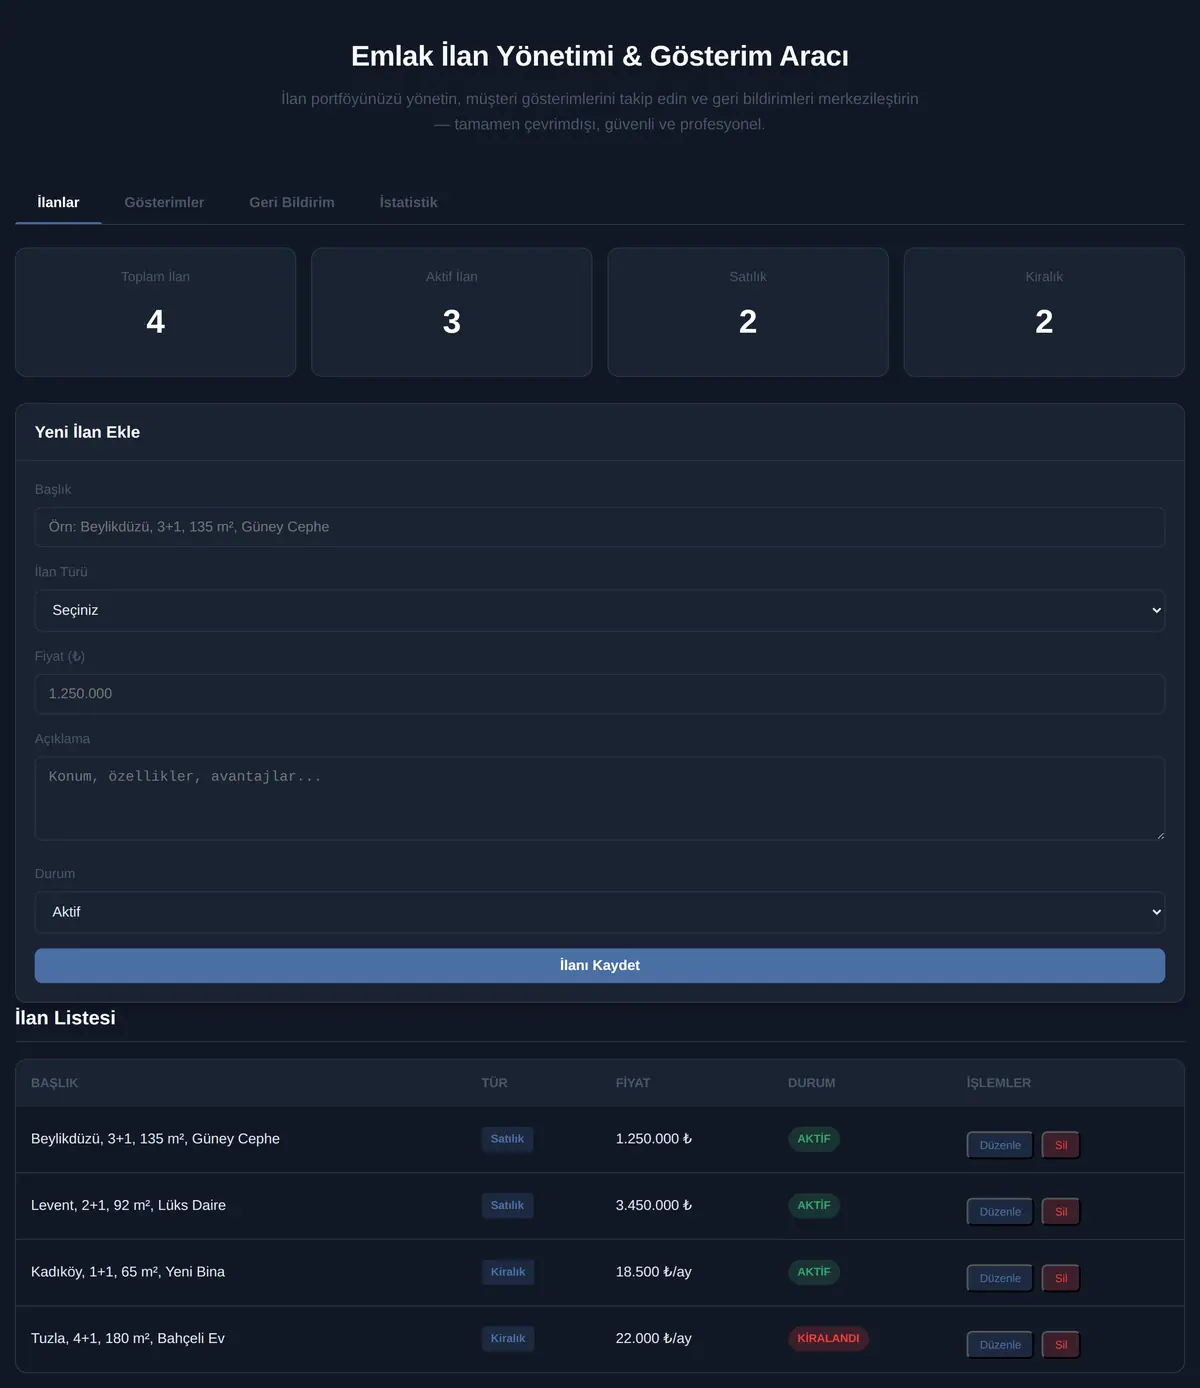Select the title 'Tuzla, 4+1, 180 m², Bahçeli Ev'
Image resolution: width=1200 pixels, height=1388 pixels.
pyautogui.click(x=128, y=1338)
